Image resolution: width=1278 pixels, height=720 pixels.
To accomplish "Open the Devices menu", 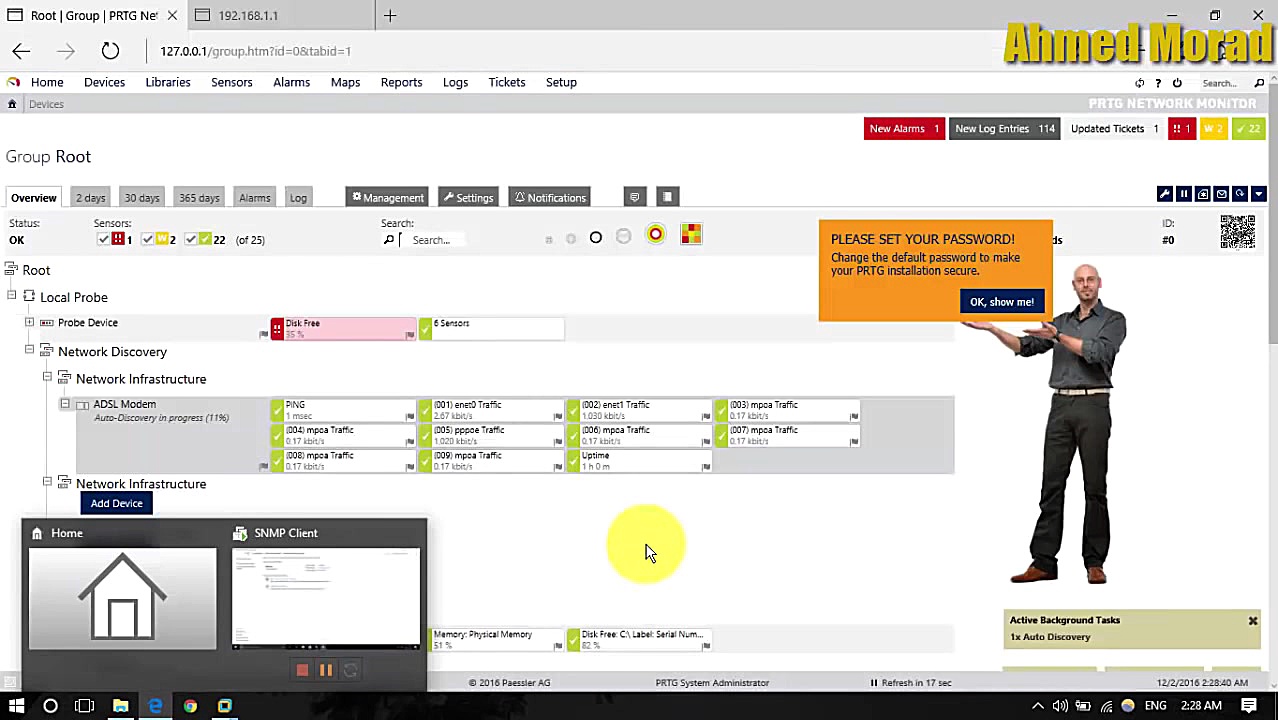I will point(104,82).
